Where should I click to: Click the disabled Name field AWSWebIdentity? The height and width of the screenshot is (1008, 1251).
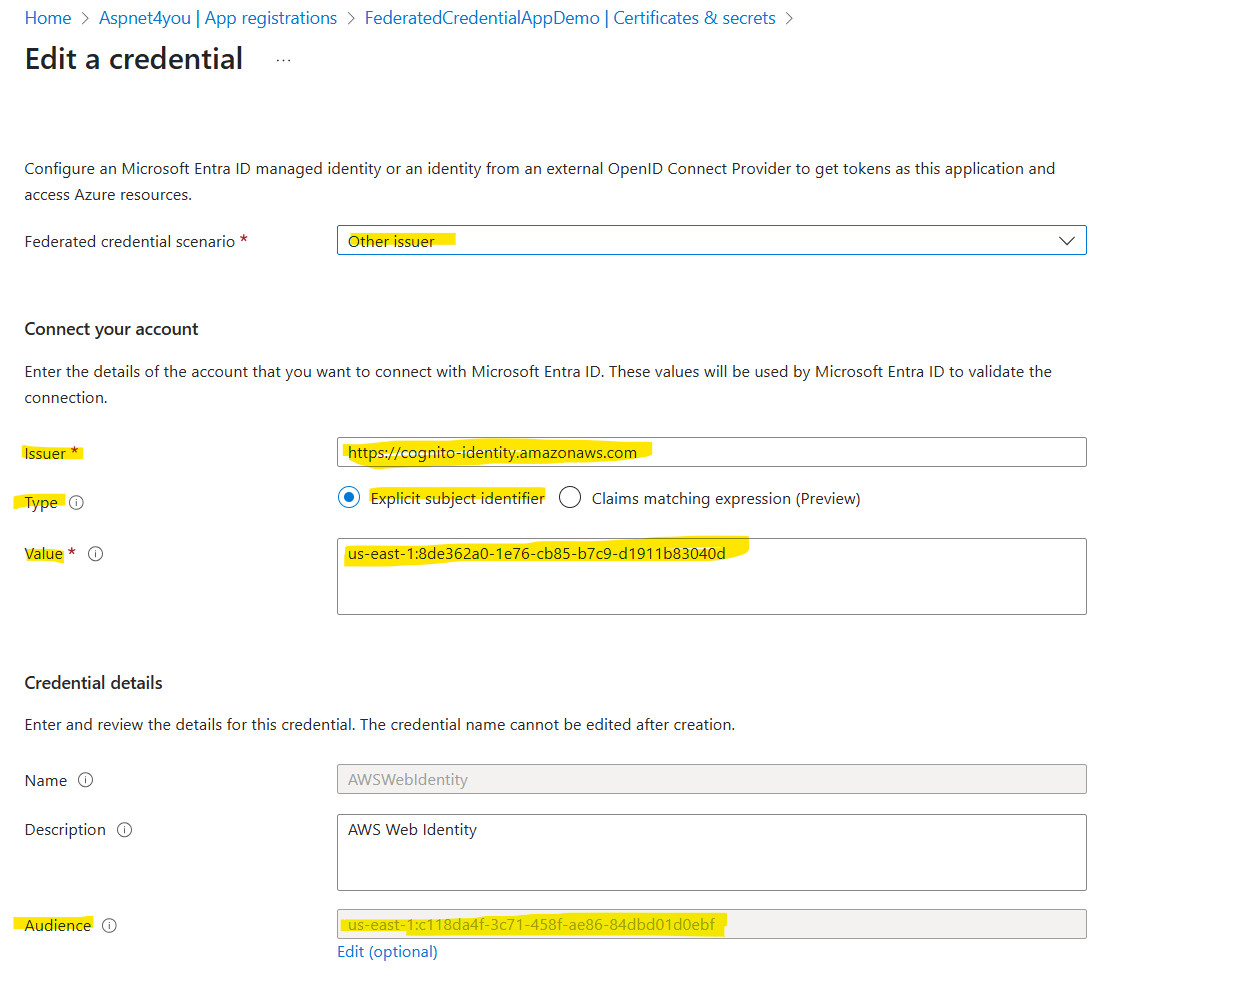711,779
